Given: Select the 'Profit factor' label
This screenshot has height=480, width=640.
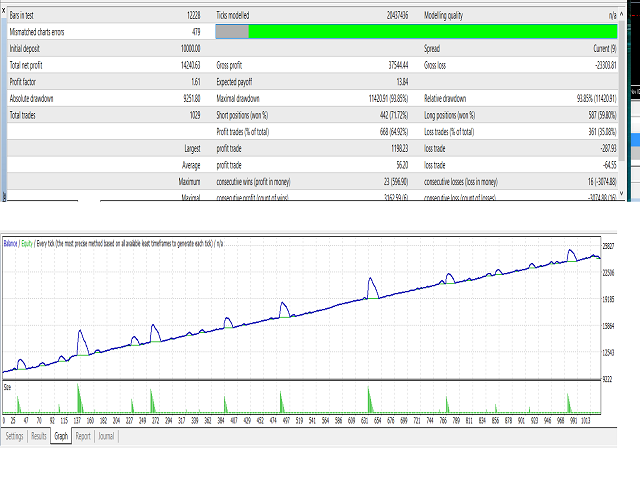Looking at the screenshot, I should [x=22, y=82].
